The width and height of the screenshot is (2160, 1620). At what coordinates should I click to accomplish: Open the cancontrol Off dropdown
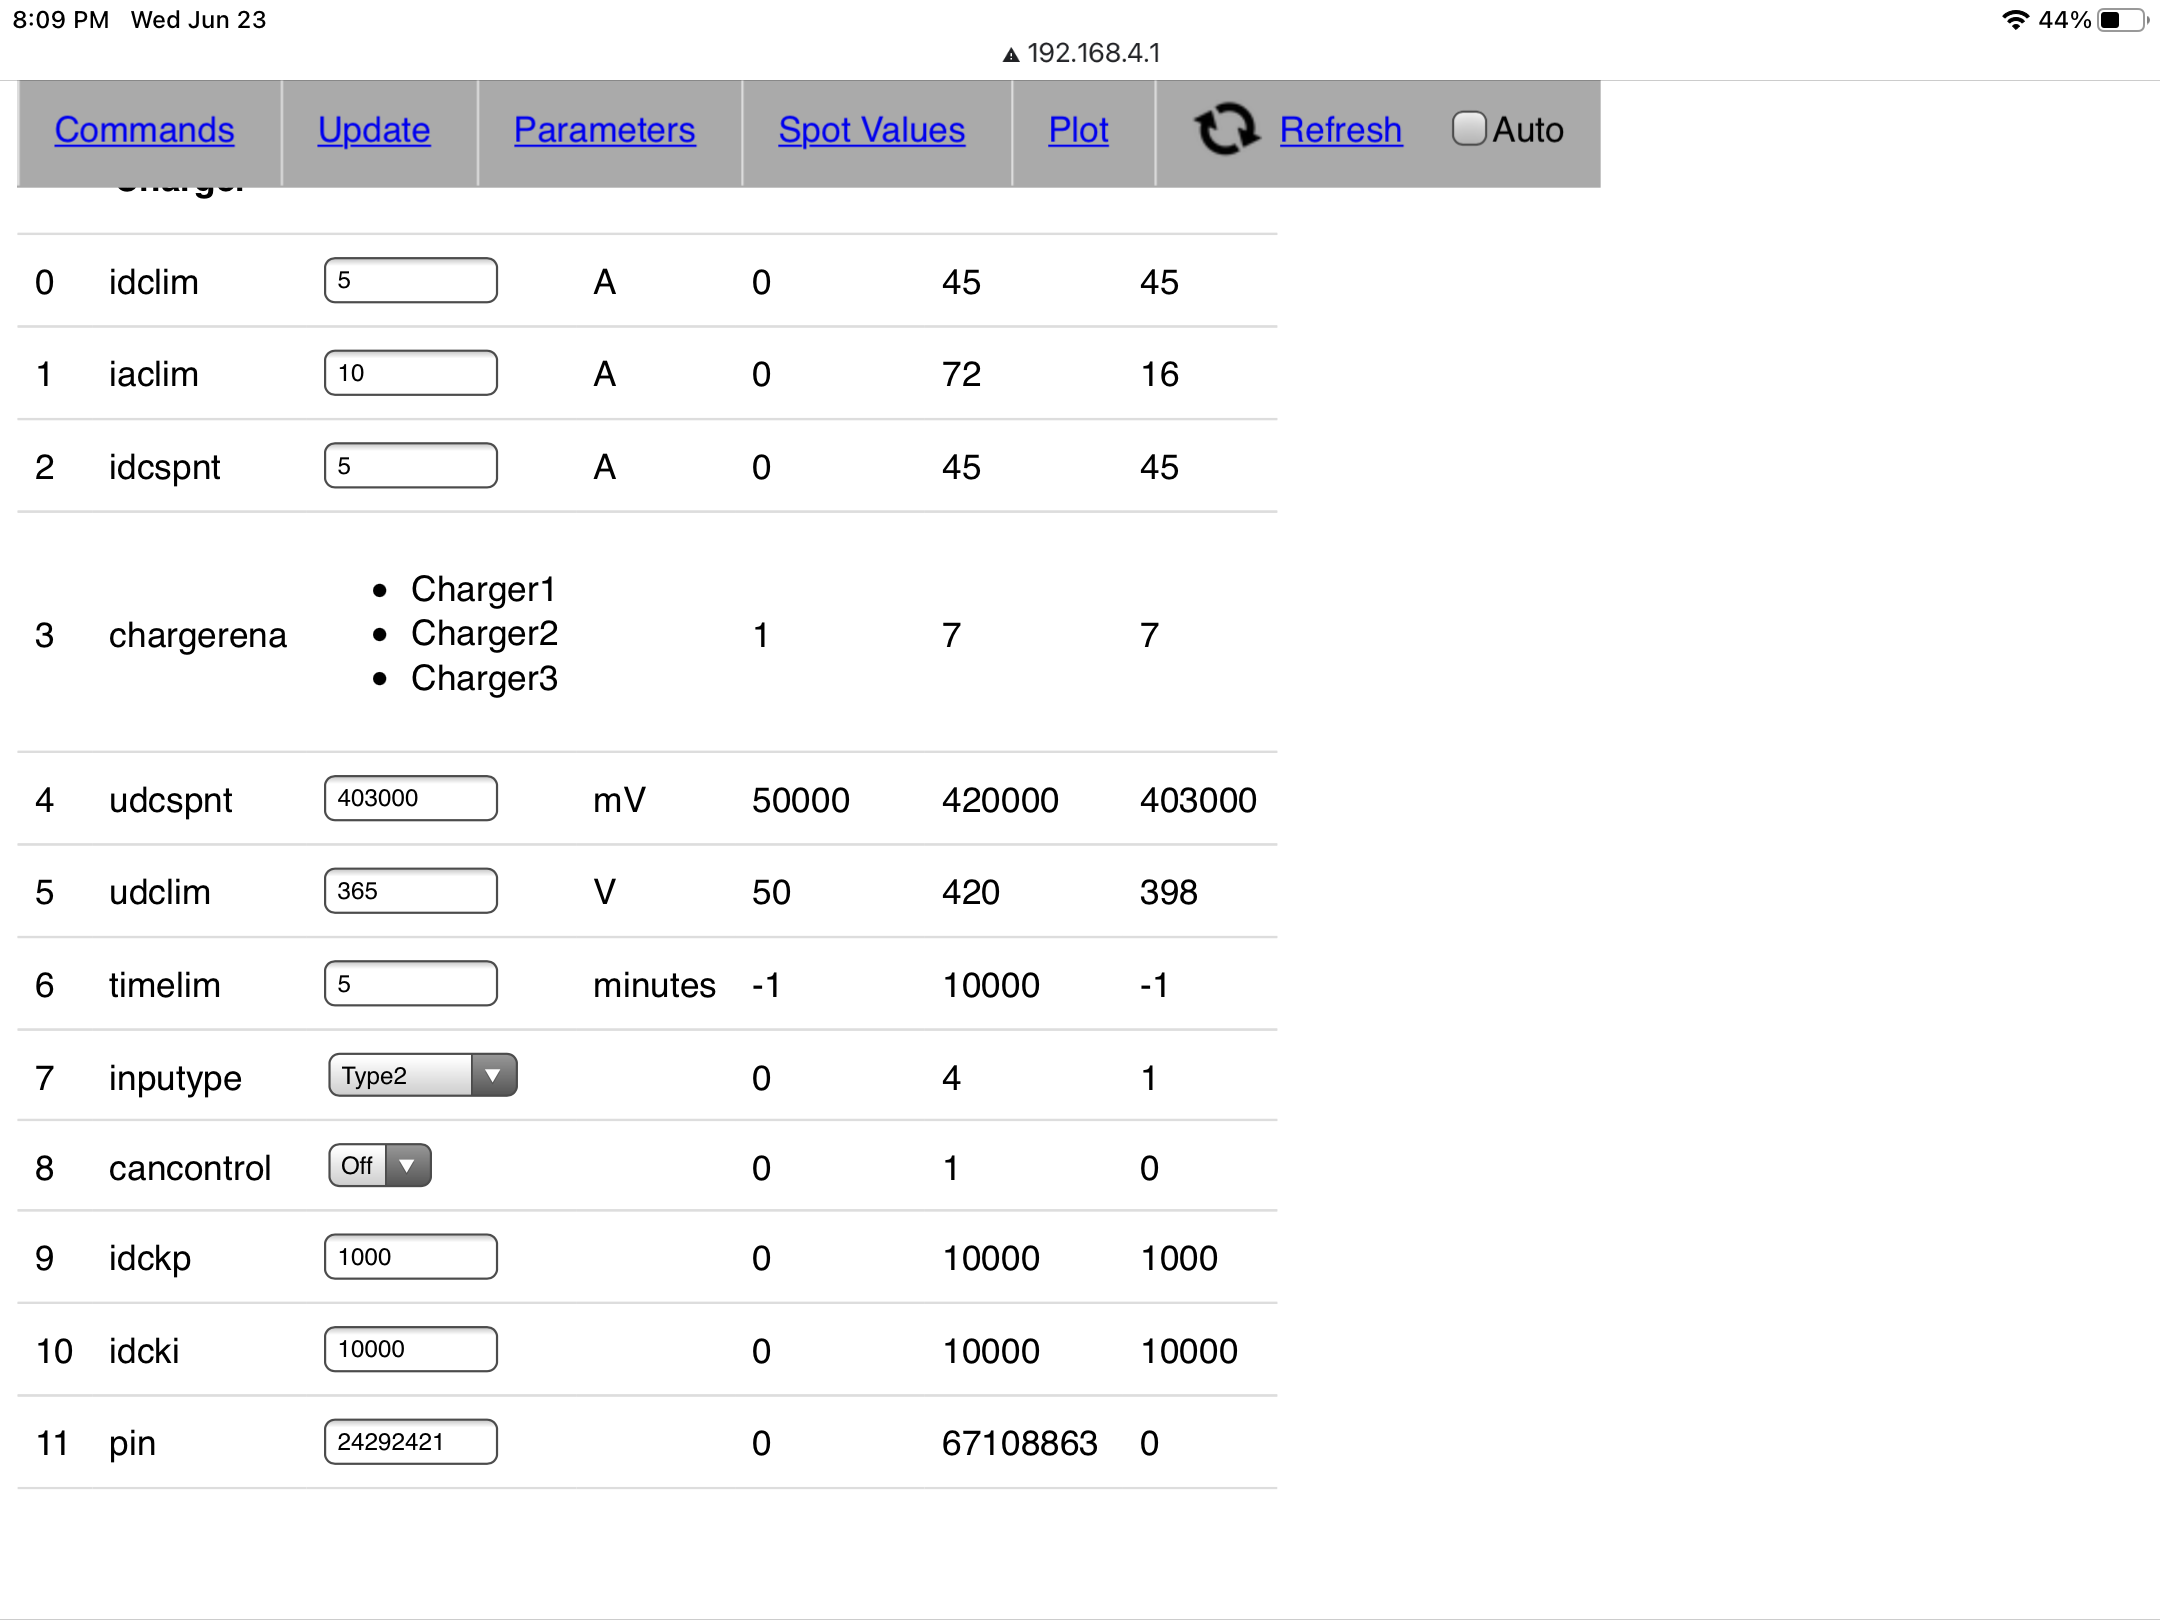click(379, 1165)
